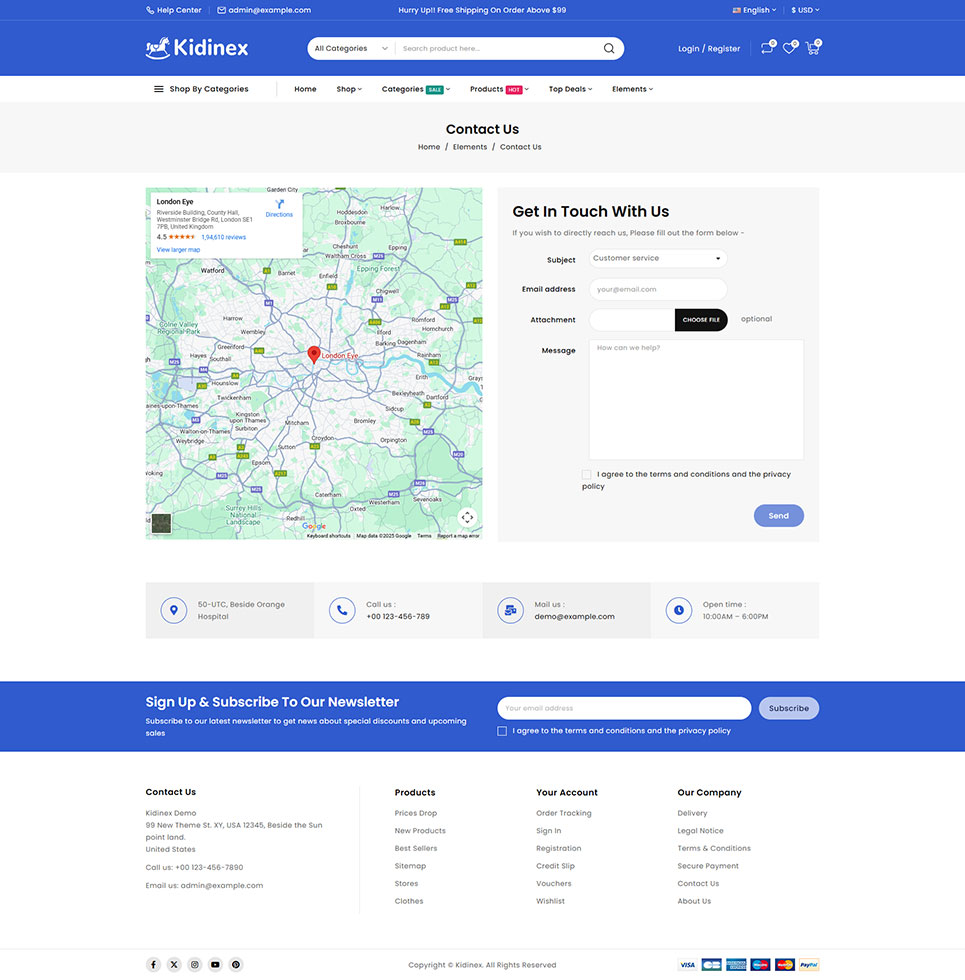Open View larger map link
The height and width of the screenshot is (980, 965).
tap(178, 249)
